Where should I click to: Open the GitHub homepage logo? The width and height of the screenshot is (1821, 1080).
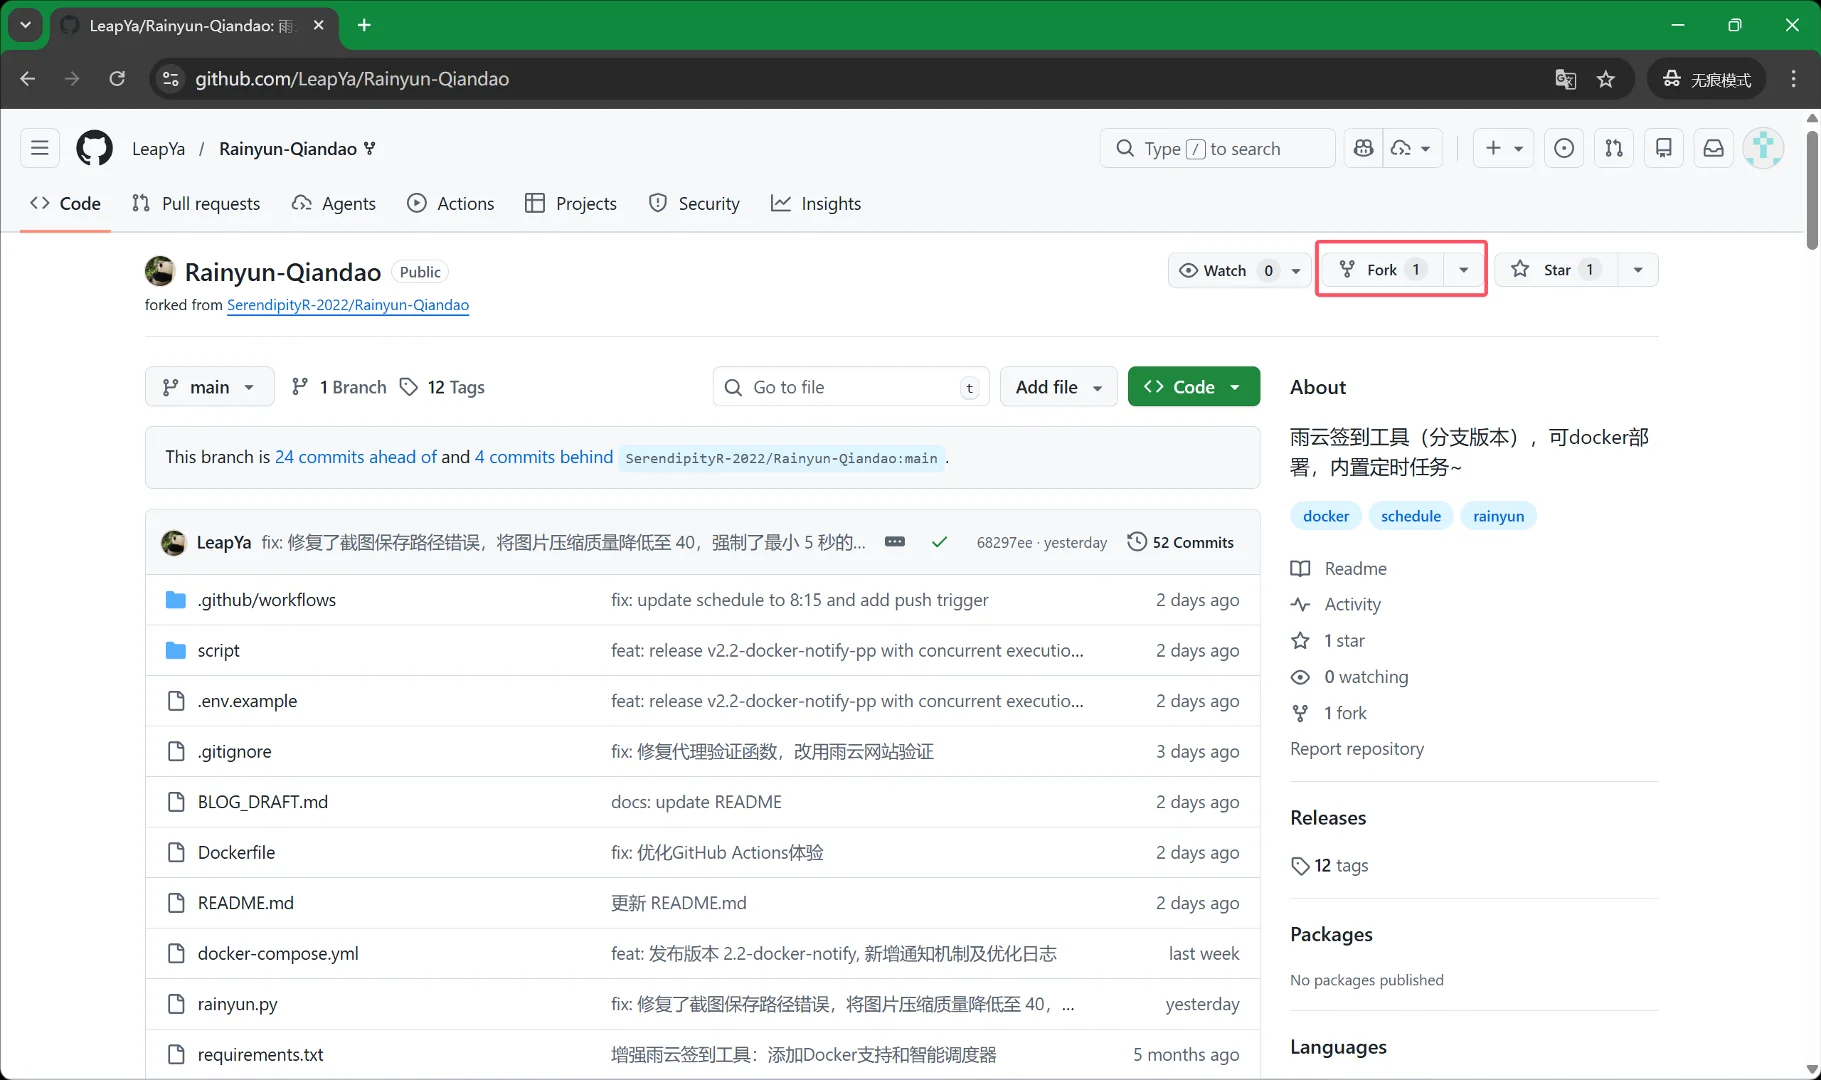pos(95,148)
